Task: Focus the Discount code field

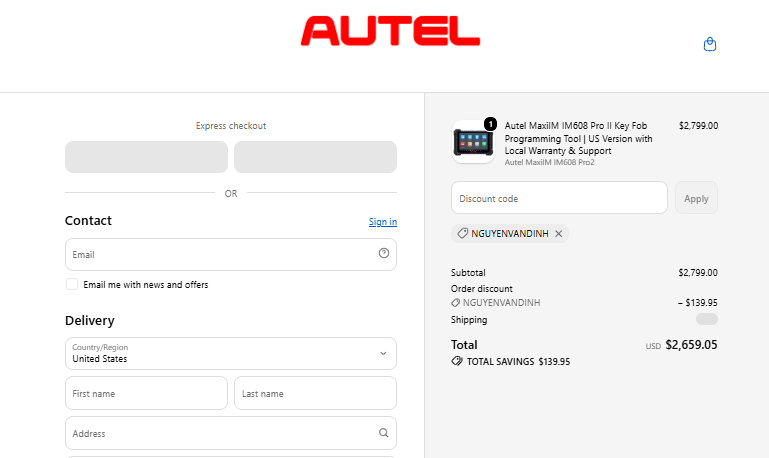Action: click(x=559, y=198)
